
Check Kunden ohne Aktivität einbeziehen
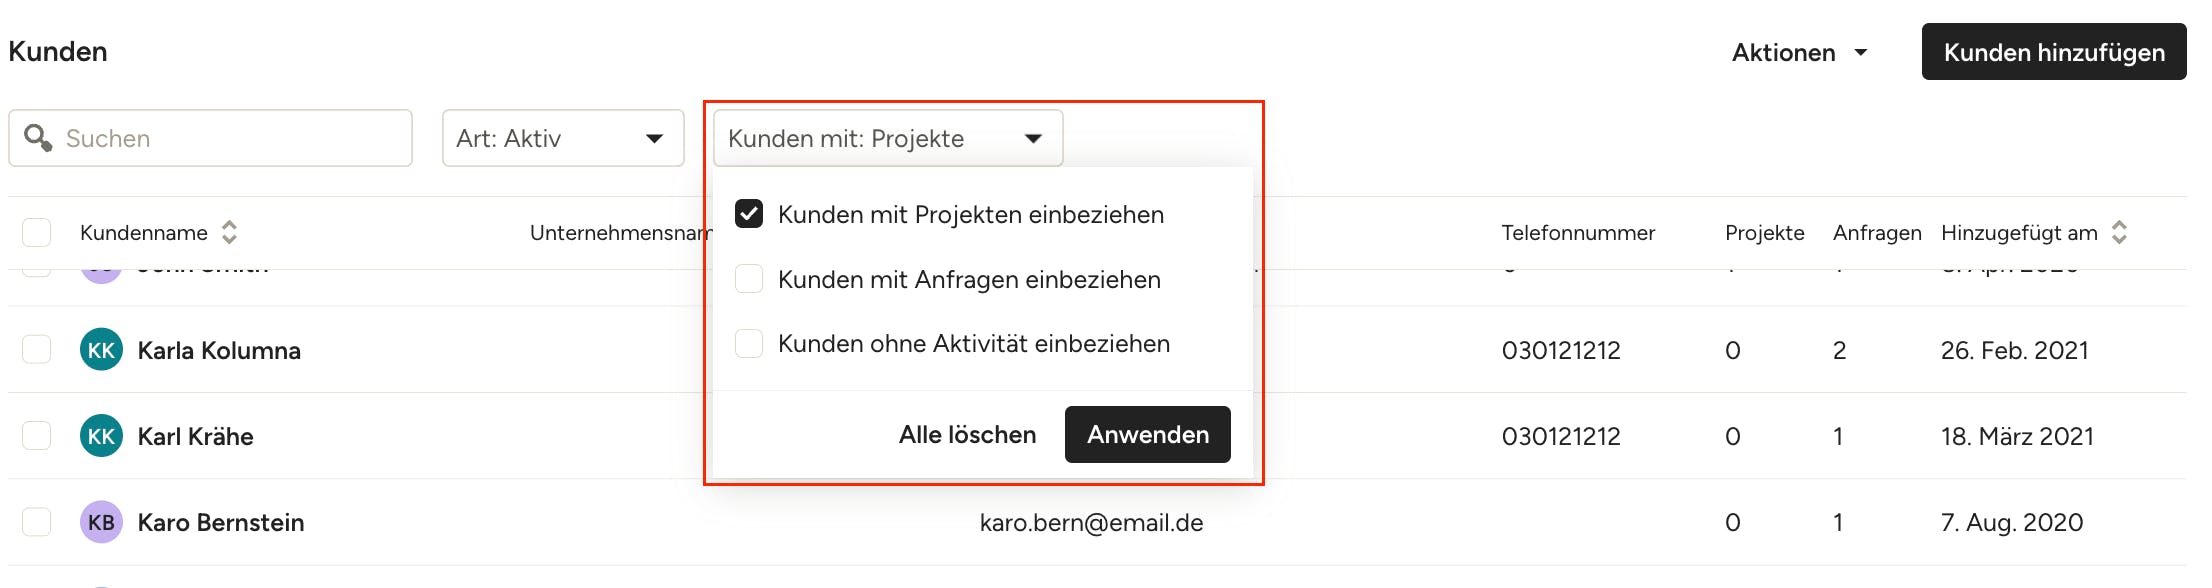749,343
